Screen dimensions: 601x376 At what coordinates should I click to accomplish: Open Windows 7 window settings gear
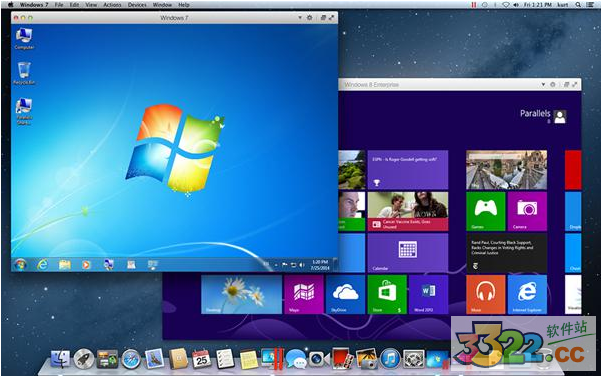pos(310,18)
